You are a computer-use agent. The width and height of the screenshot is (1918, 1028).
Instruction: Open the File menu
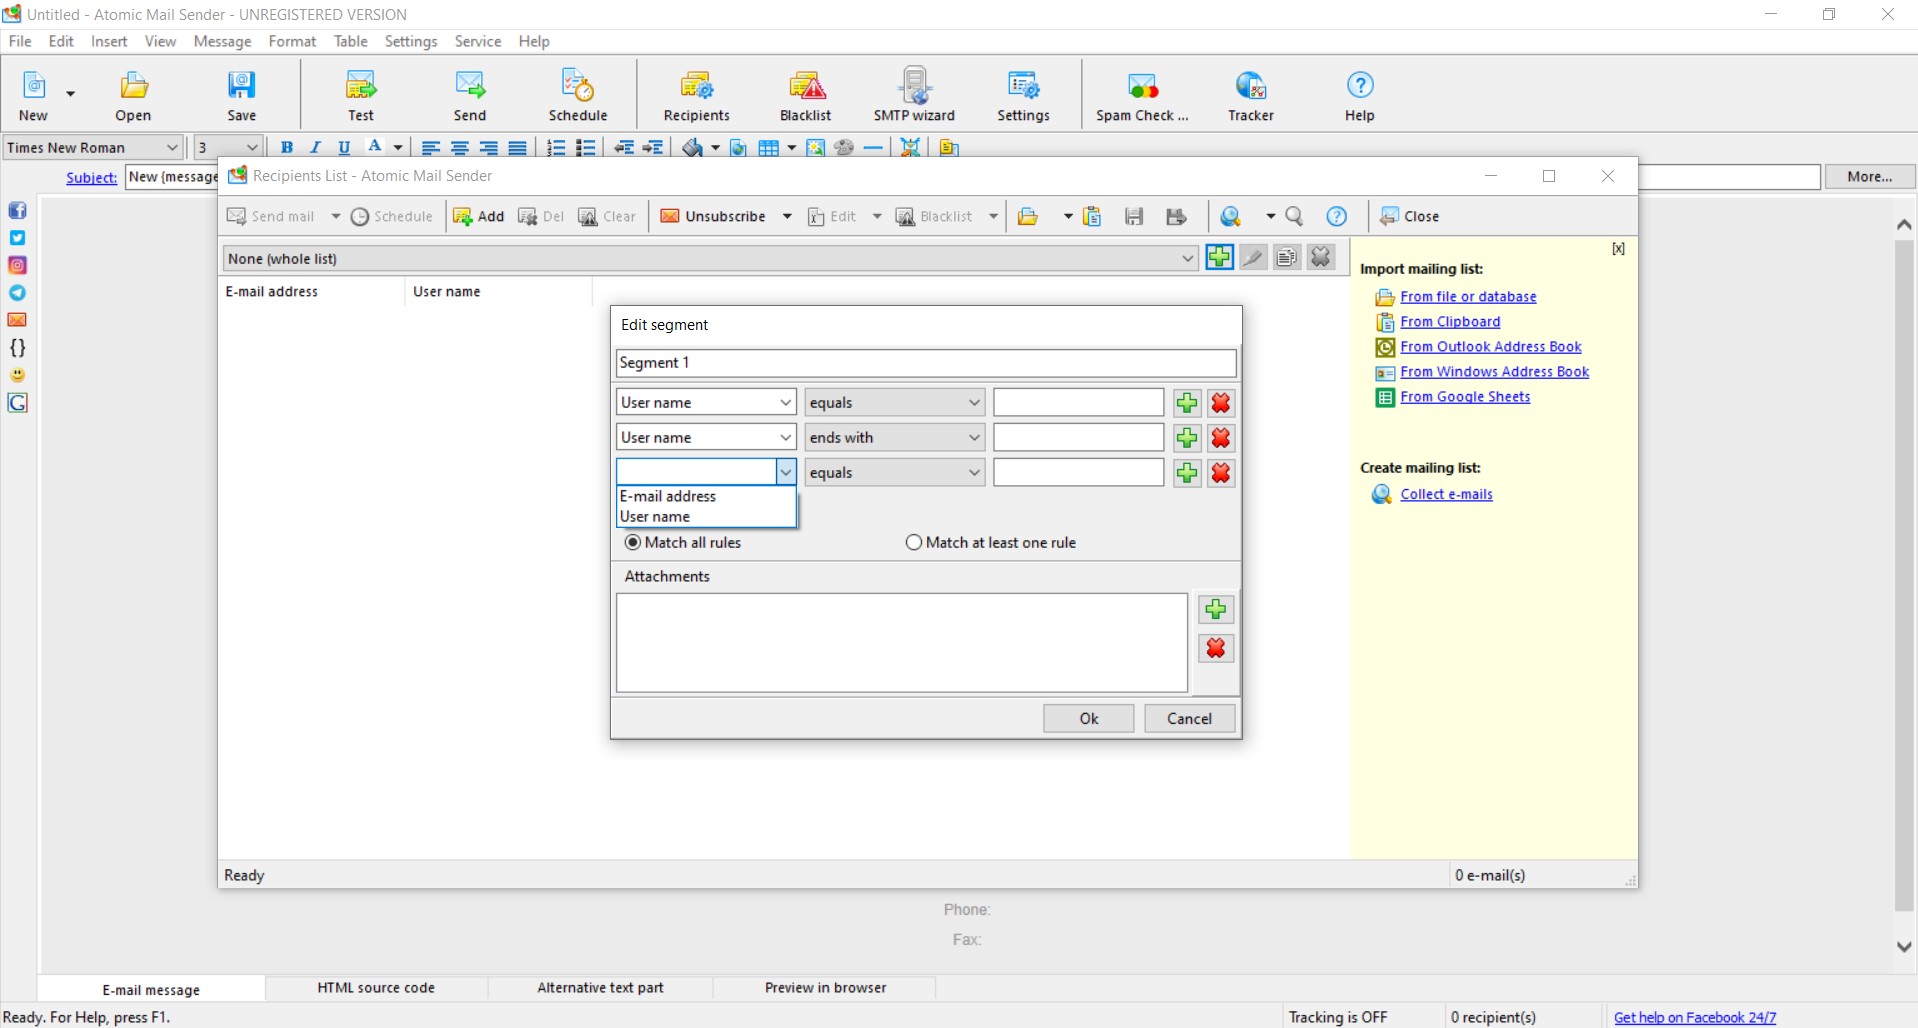point(20,41)
